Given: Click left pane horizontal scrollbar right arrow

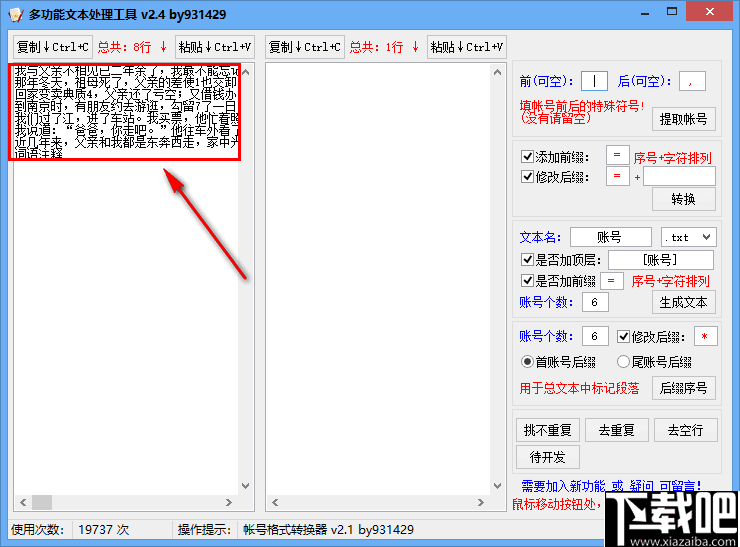Looking at the screenshot, I should (229, 503).
